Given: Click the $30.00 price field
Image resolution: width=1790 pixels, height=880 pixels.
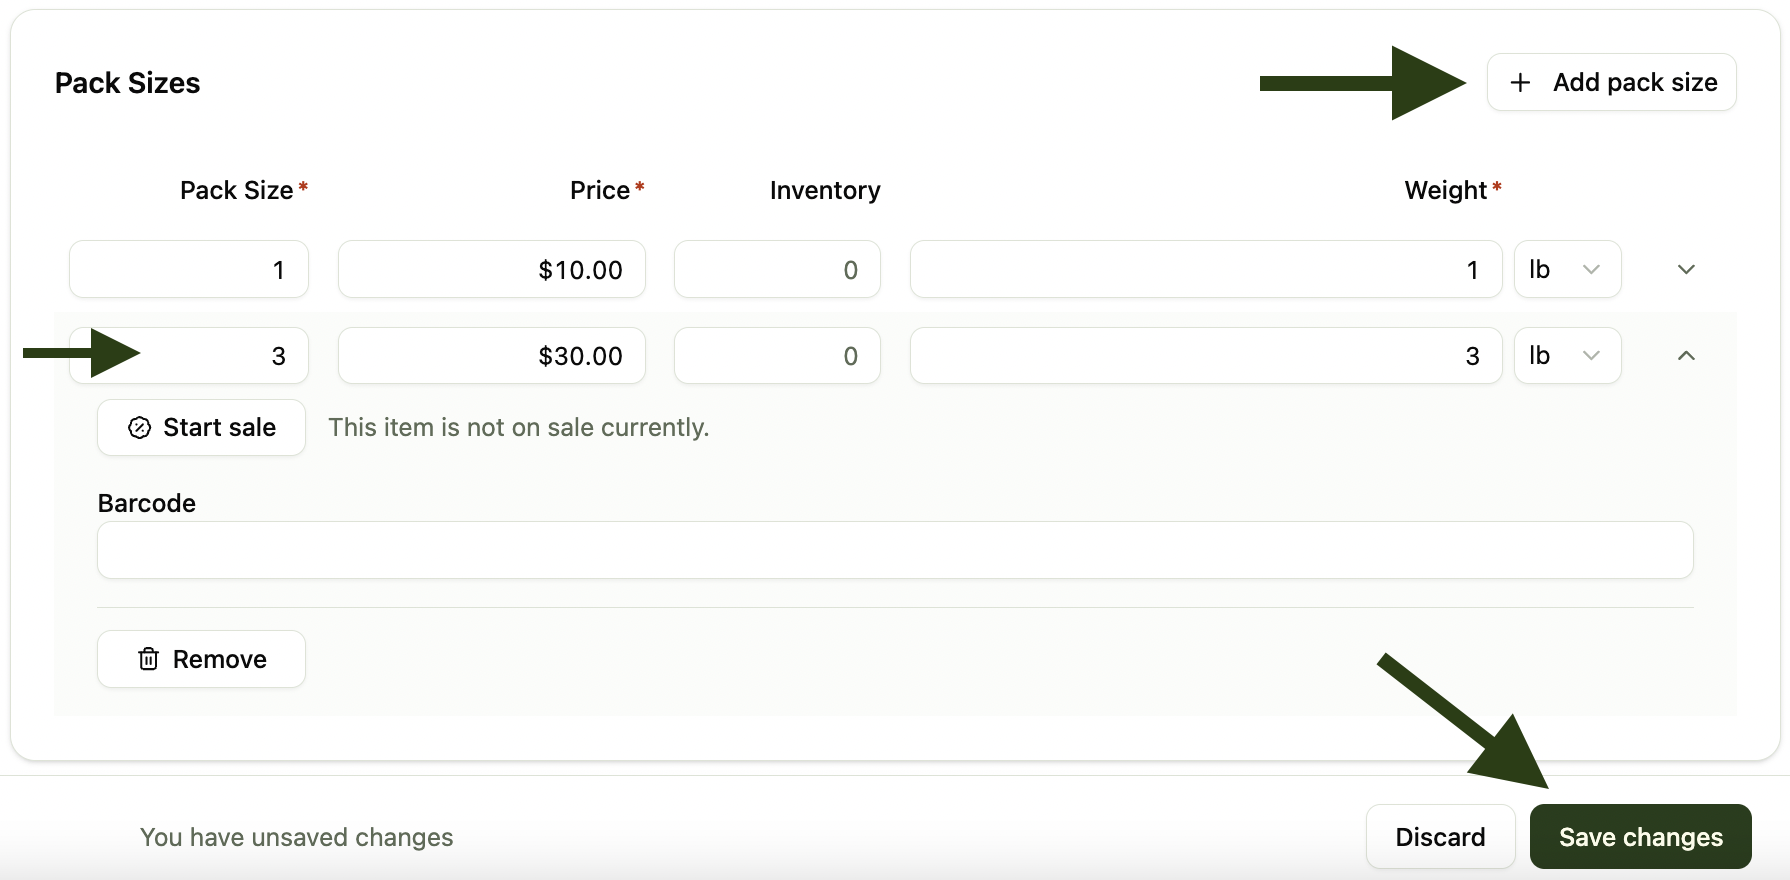Looking at the screenshot, I should [x=491, y=355].
